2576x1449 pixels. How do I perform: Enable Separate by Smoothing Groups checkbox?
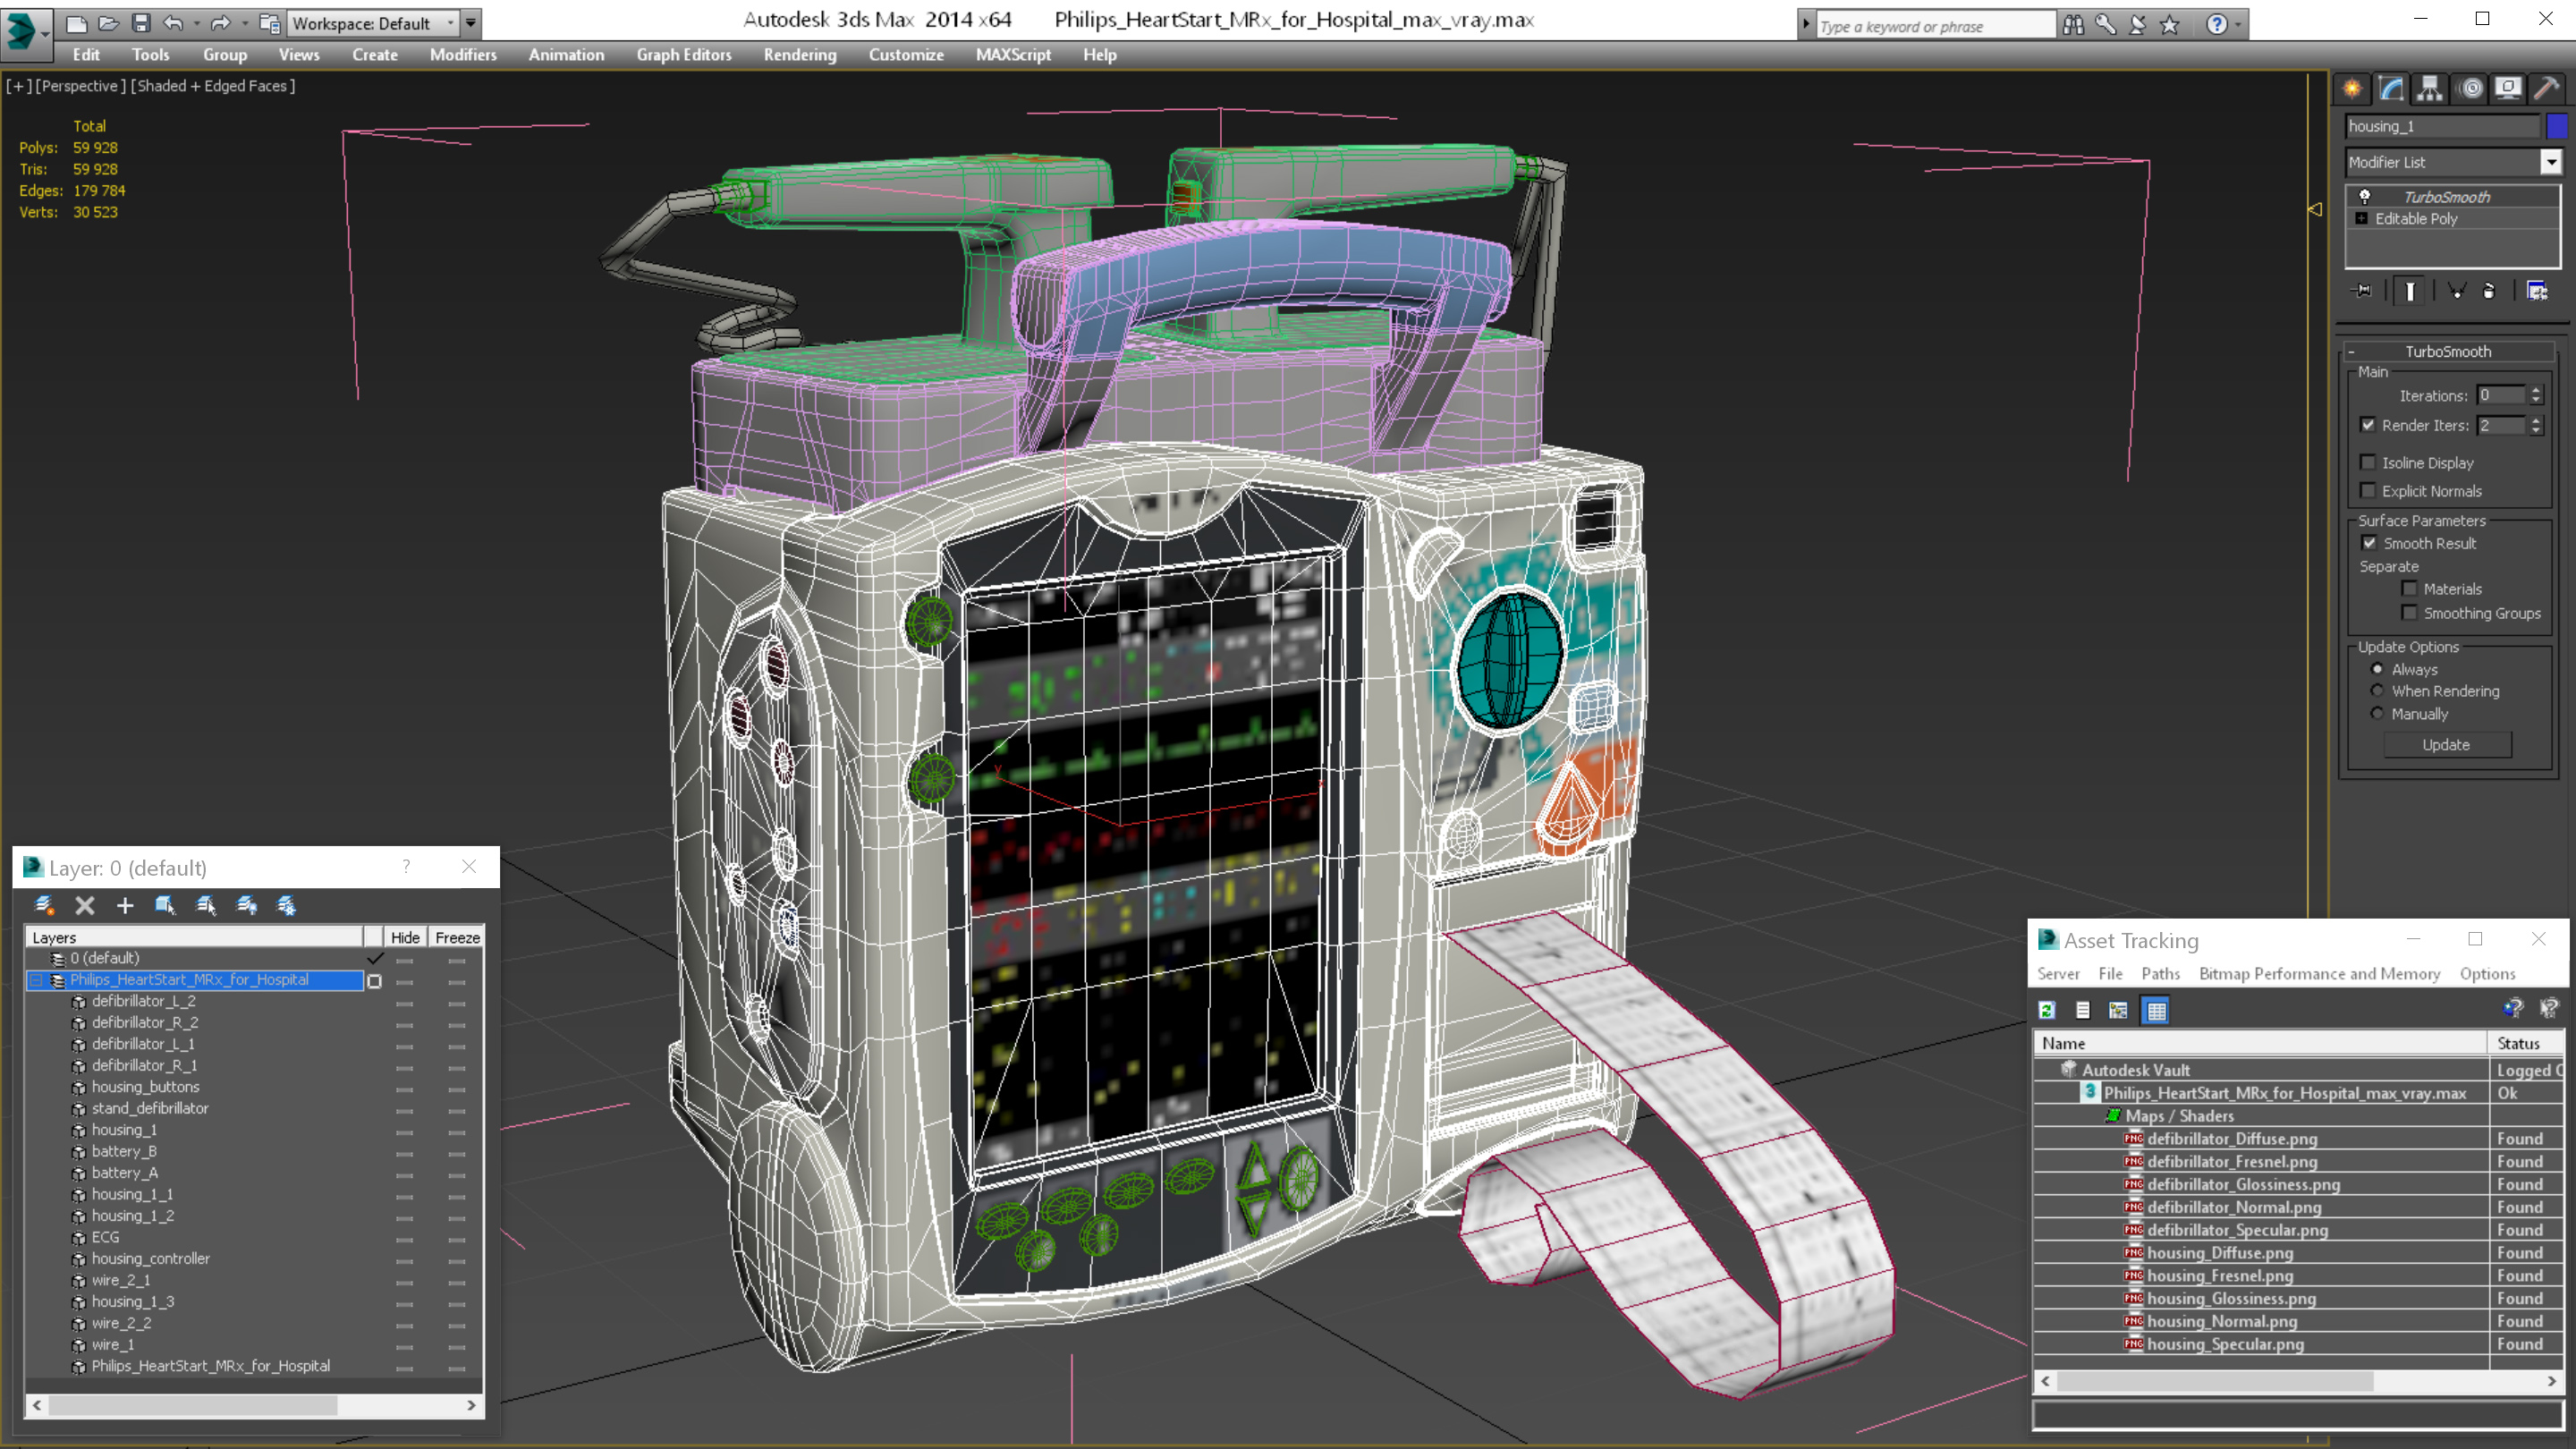pyautogui.click(x=2409, y=613)
